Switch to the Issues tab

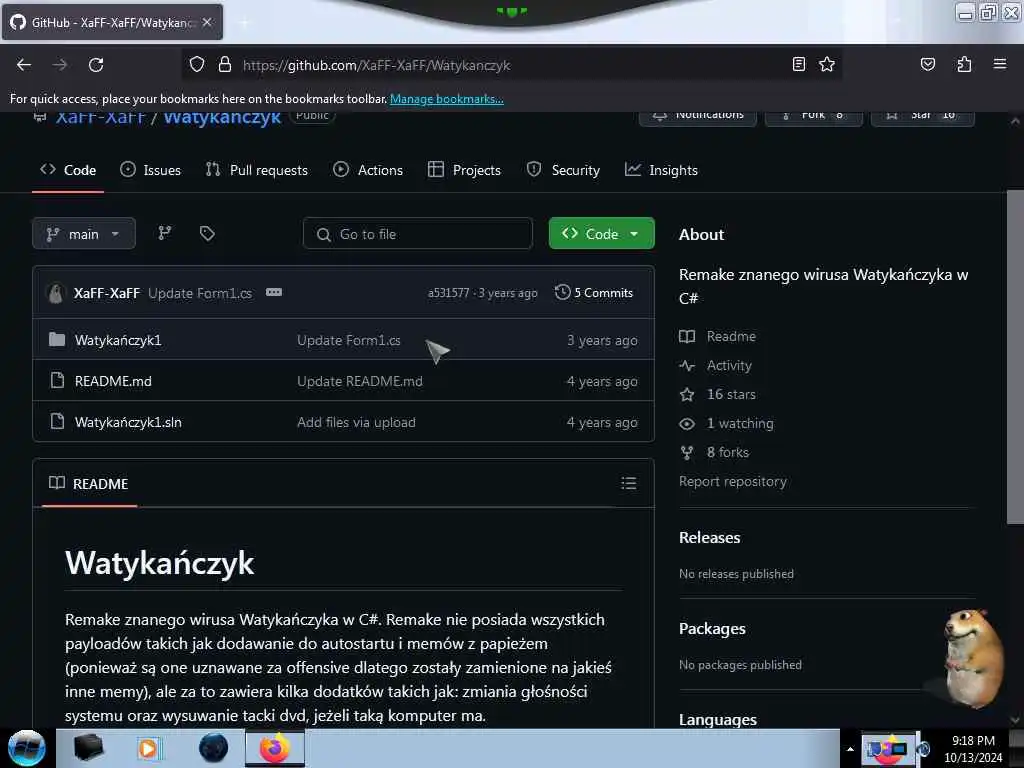coord(151,170)
